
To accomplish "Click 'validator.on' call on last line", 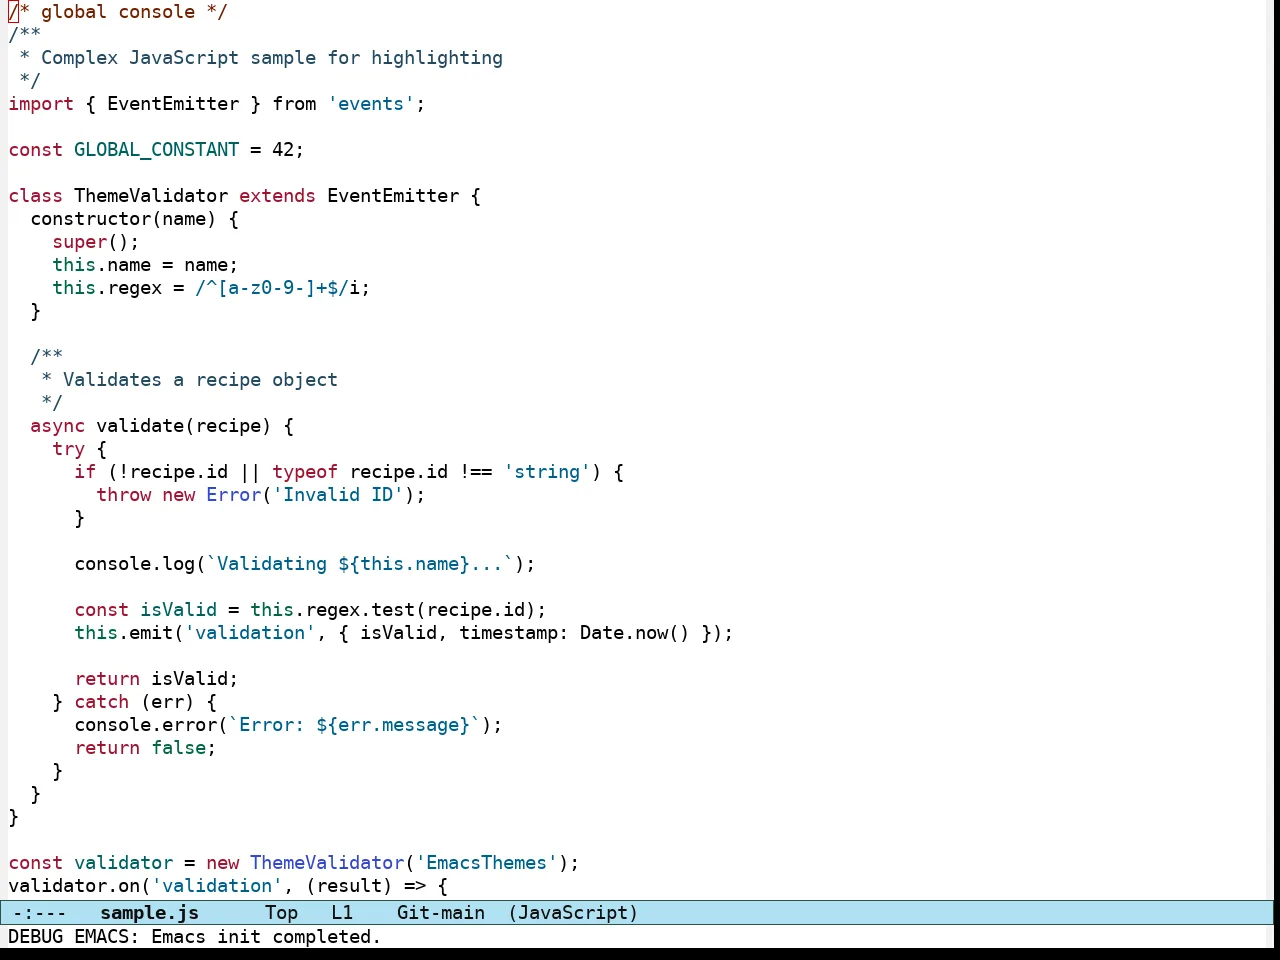I will tap(74, 886).
